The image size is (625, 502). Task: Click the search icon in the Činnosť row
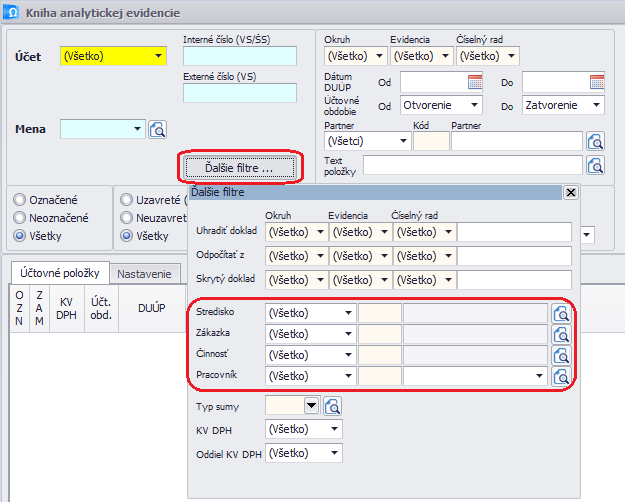(562, 355)
